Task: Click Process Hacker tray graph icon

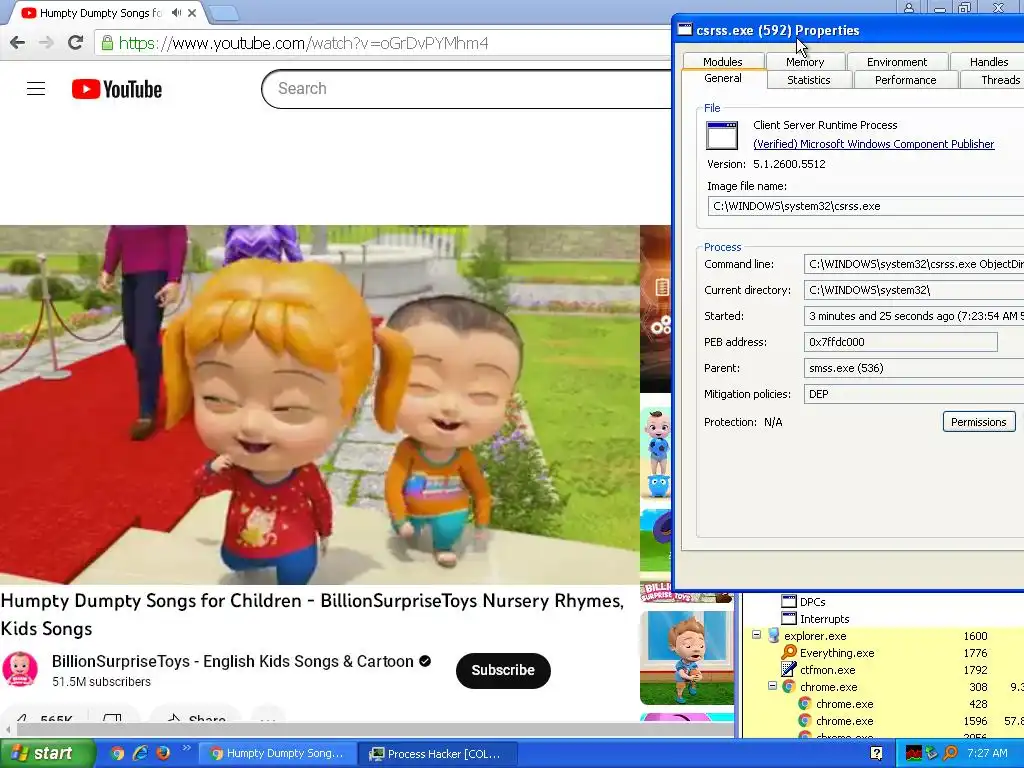Action: pos(914,753)
